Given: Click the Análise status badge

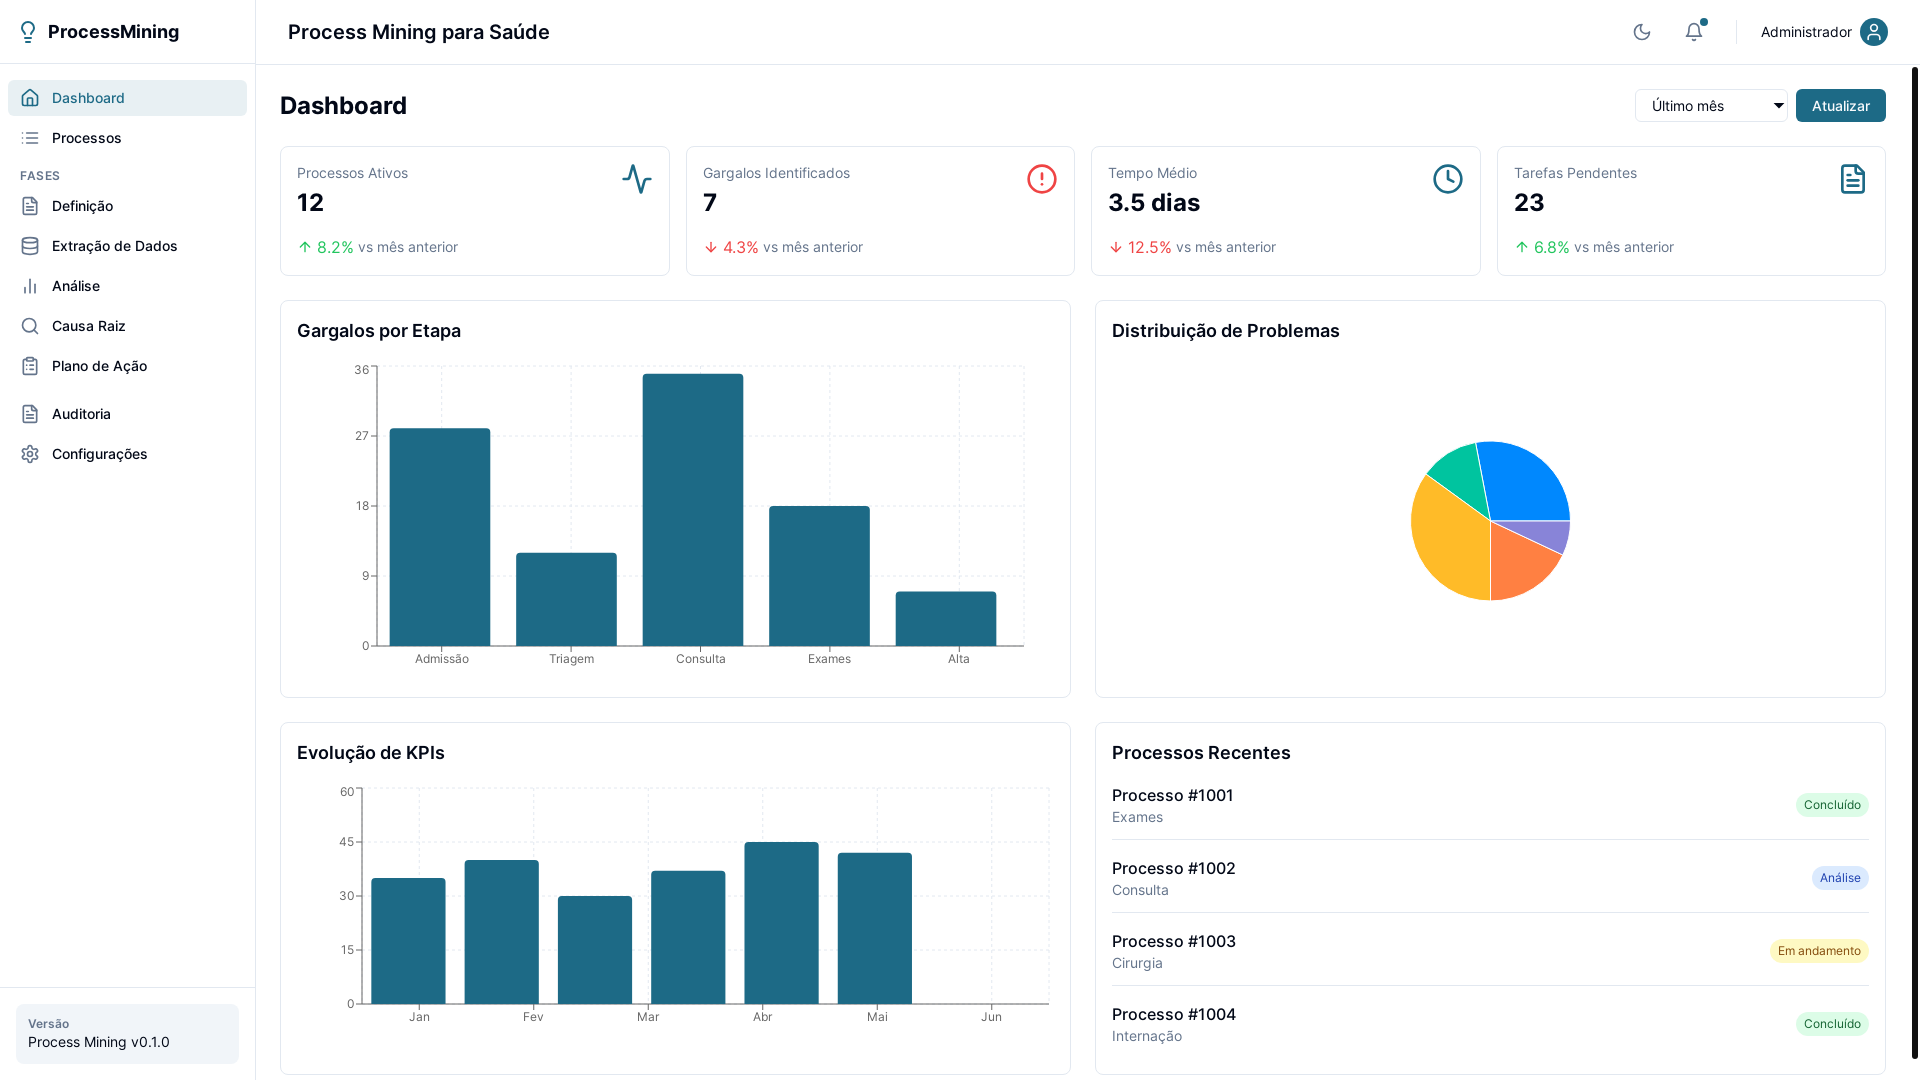Looking at the screenshot, I should pyautogui.click(x=1840, y=878).
